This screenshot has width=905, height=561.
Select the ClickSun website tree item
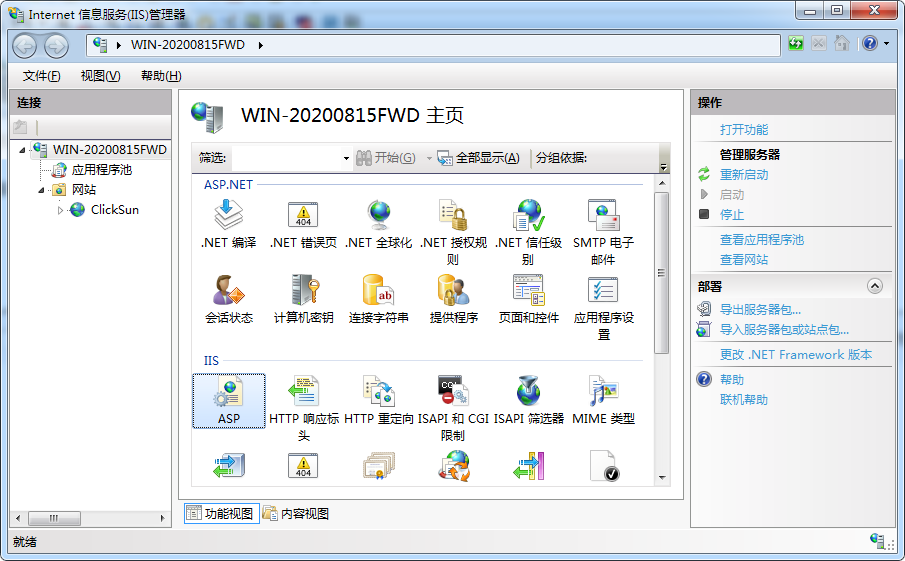pyautogui.click(x=115, y=210)
